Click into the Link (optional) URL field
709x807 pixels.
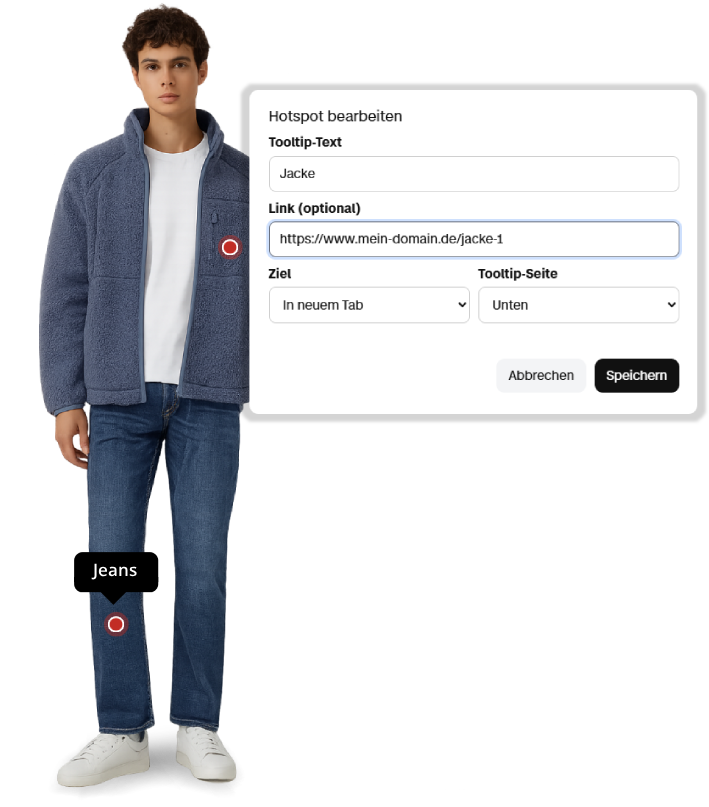tap(473, 239)
